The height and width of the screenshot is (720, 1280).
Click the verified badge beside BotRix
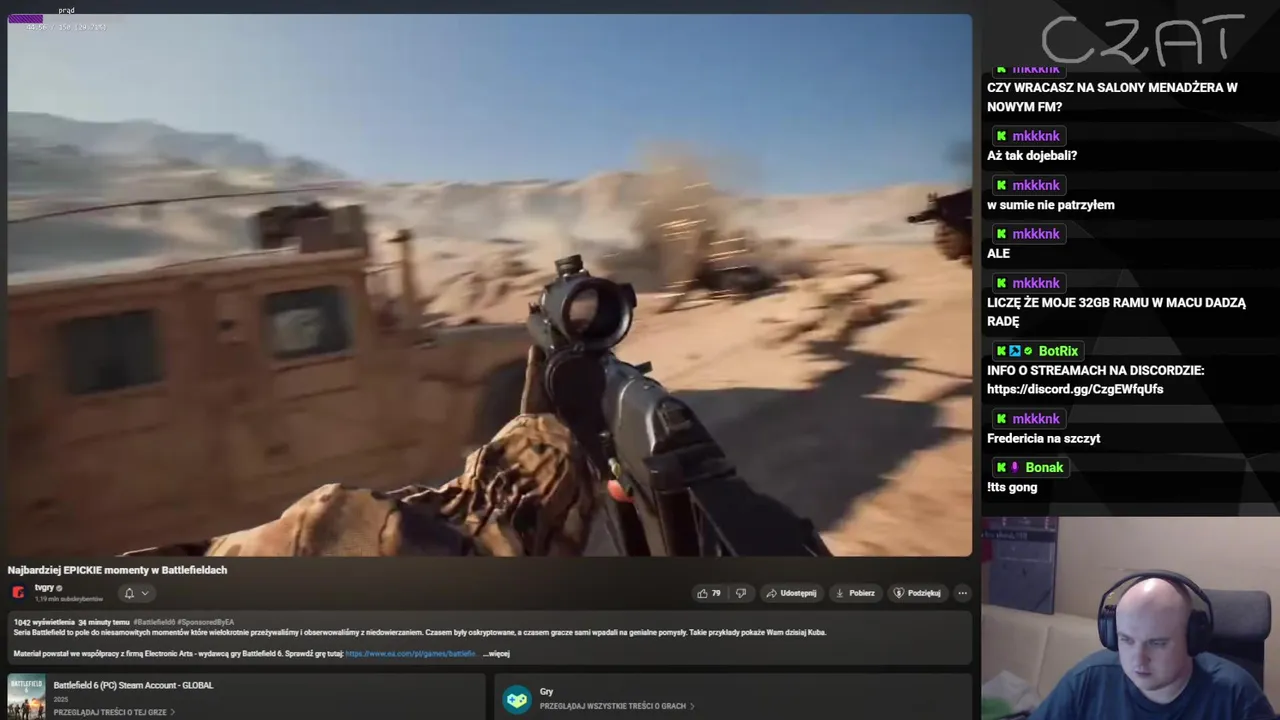coord(1028,351)
